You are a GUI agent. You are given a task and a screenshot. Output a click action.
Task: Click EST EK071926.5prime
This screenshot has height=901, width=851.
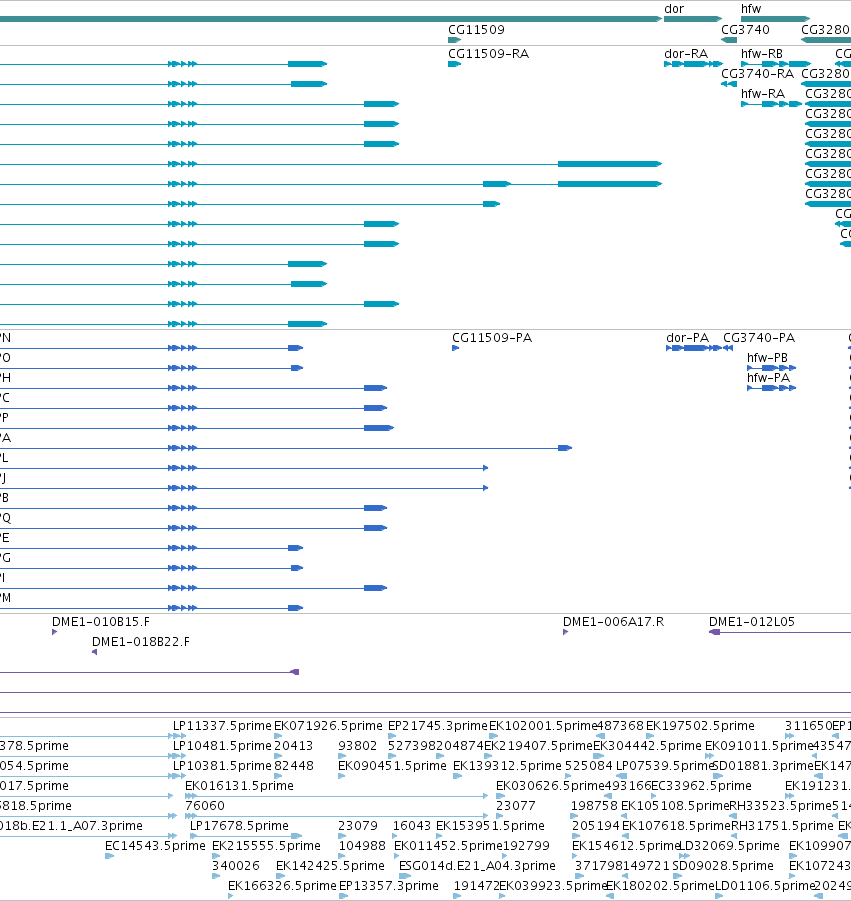328,726
